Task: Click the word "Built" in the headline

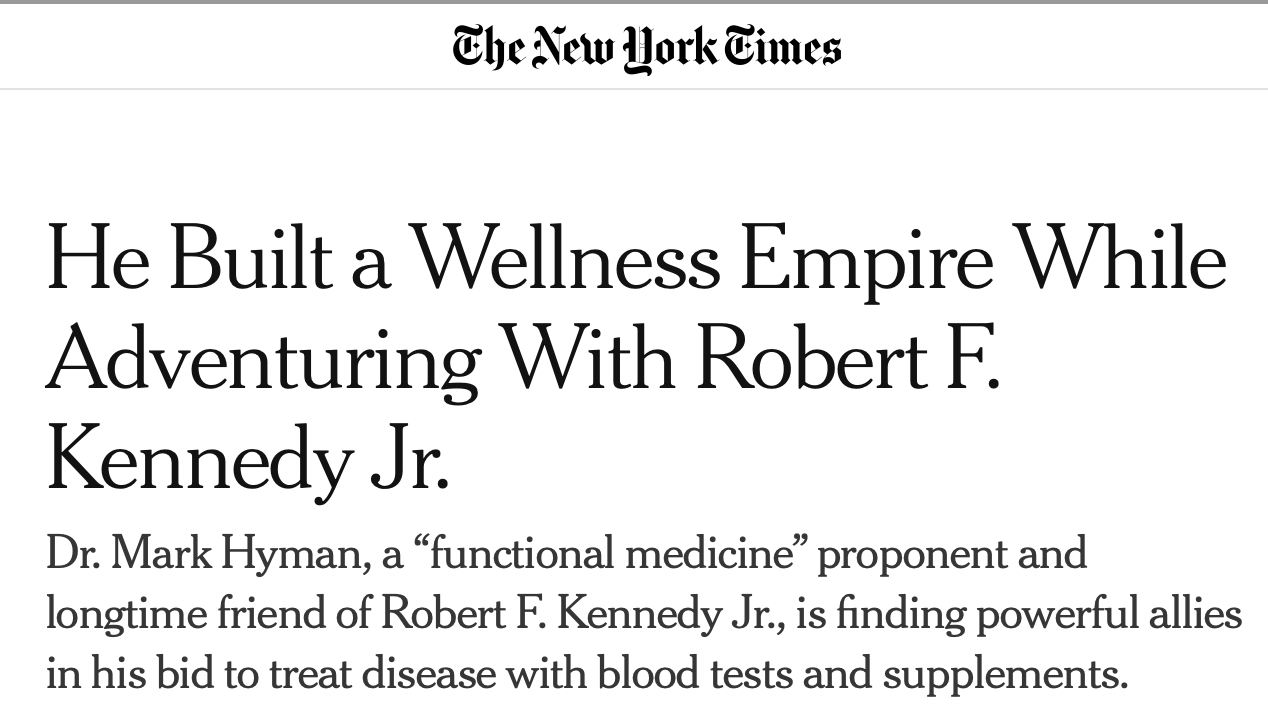Action: [250, 259]
